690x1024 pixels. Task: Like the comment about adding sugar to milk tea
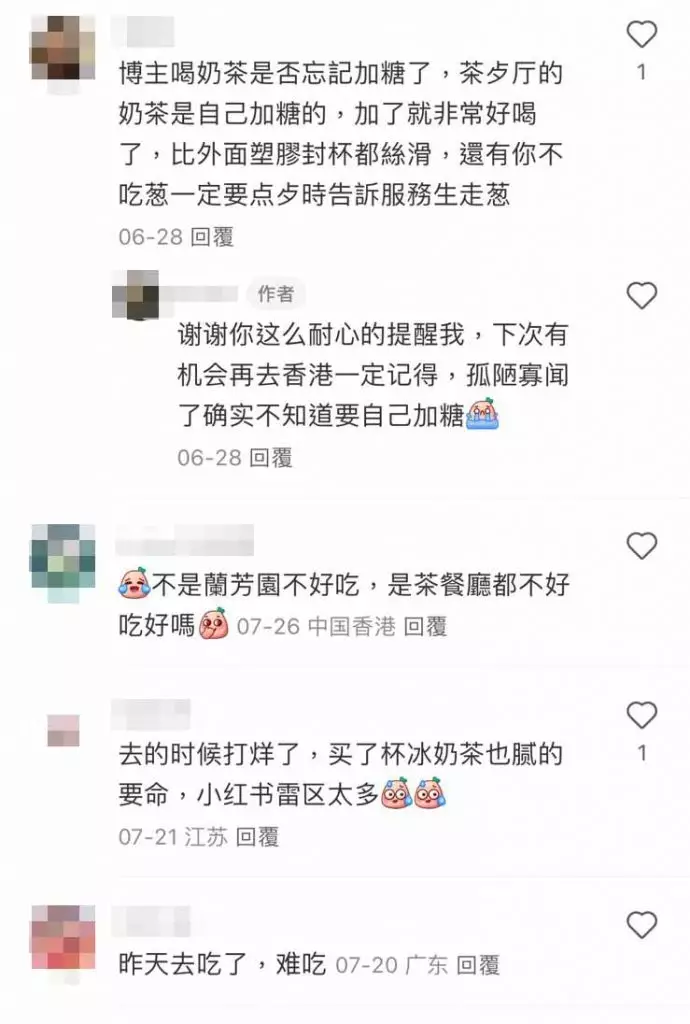click(x=641, y=34)
